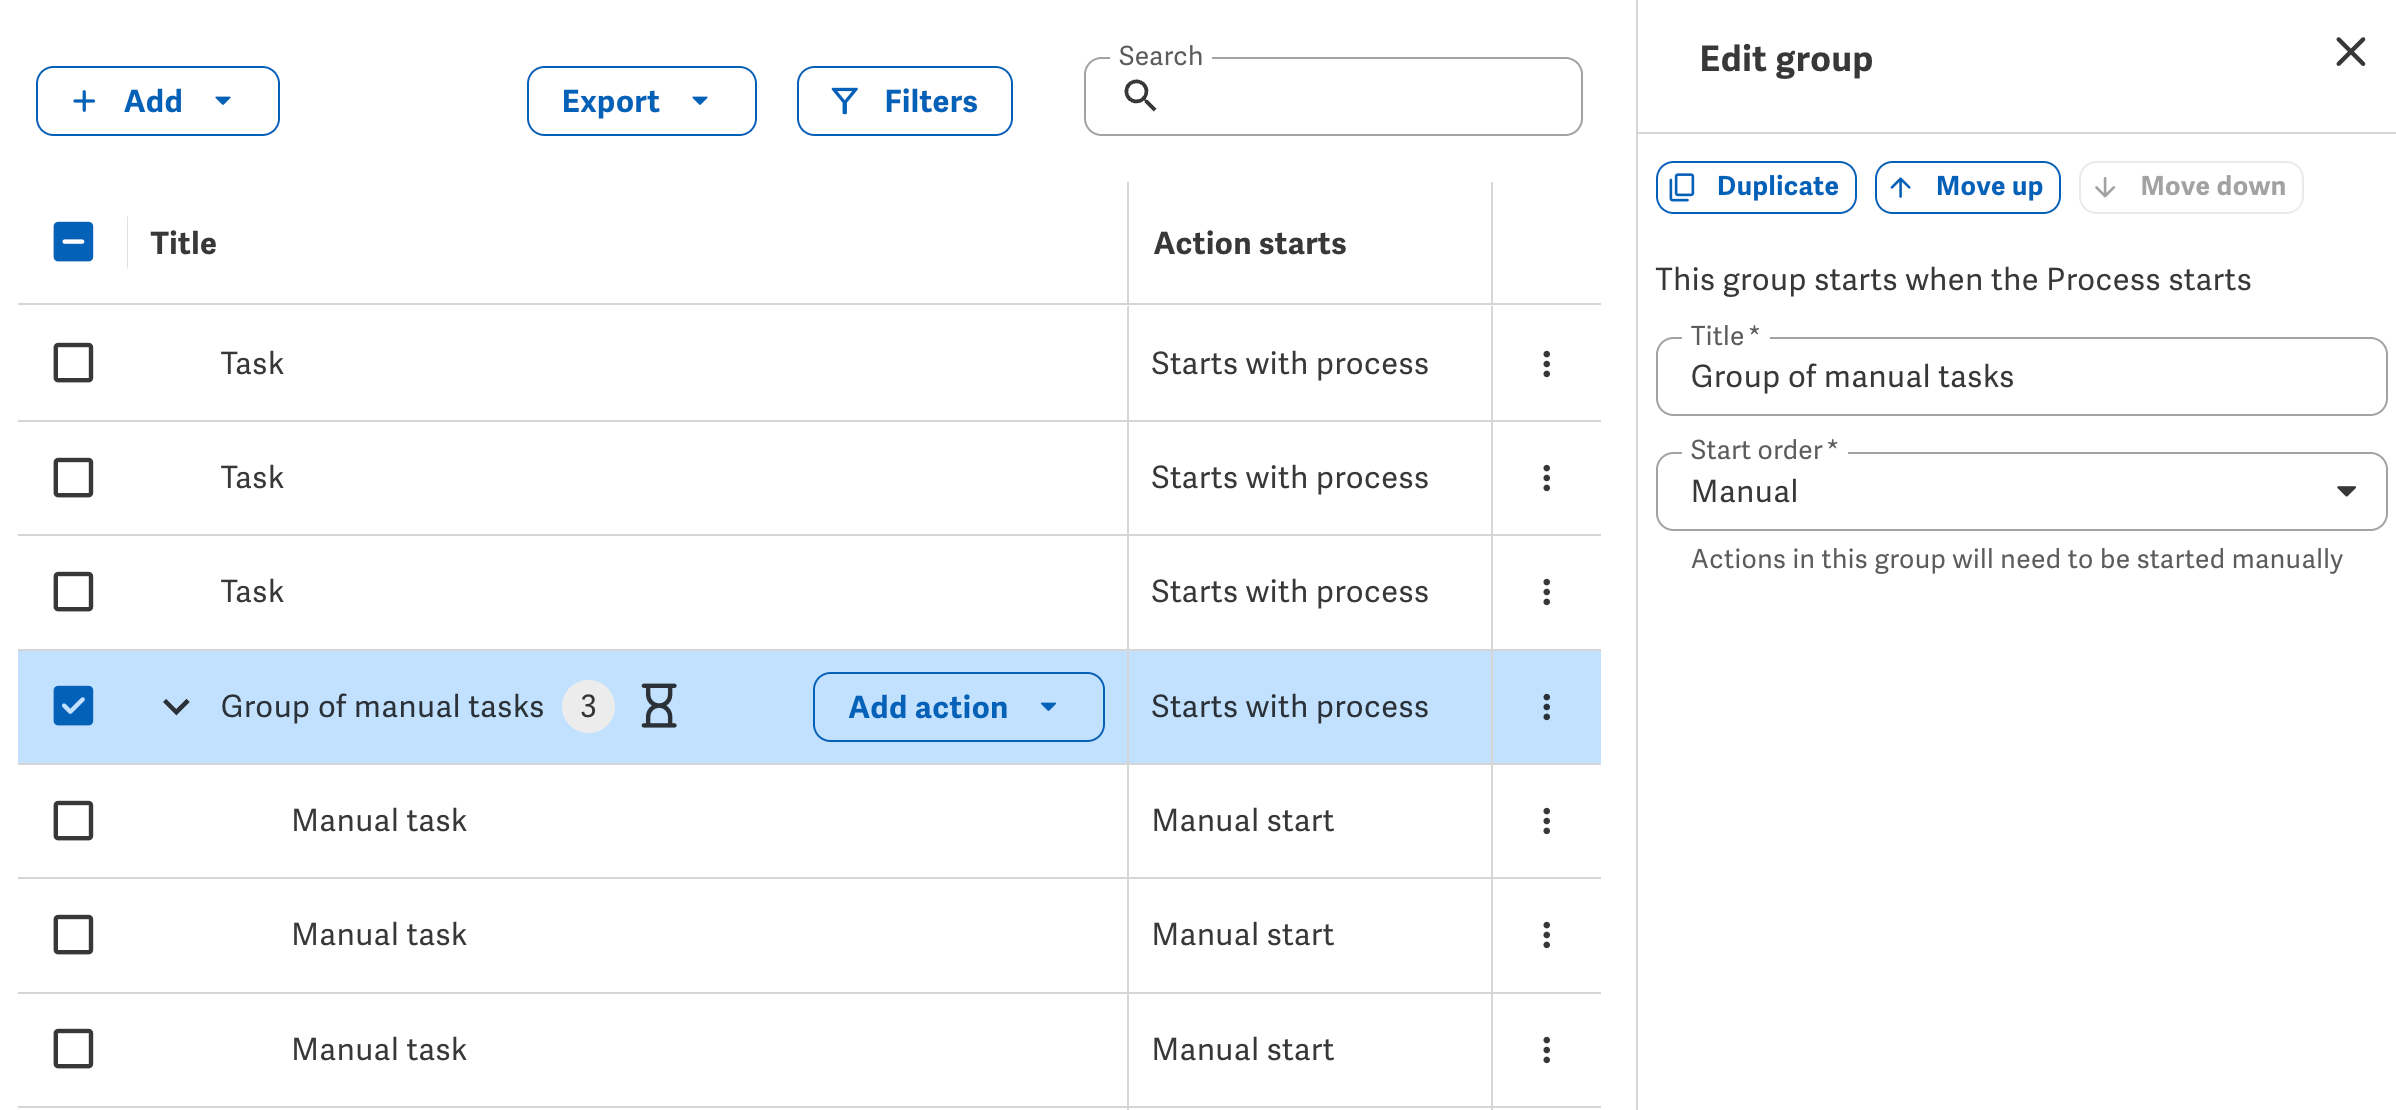The height and width of the screenshot is (1110, 2396).
Task: Close the Edit group panel
Action: (x=2350, y=52)
